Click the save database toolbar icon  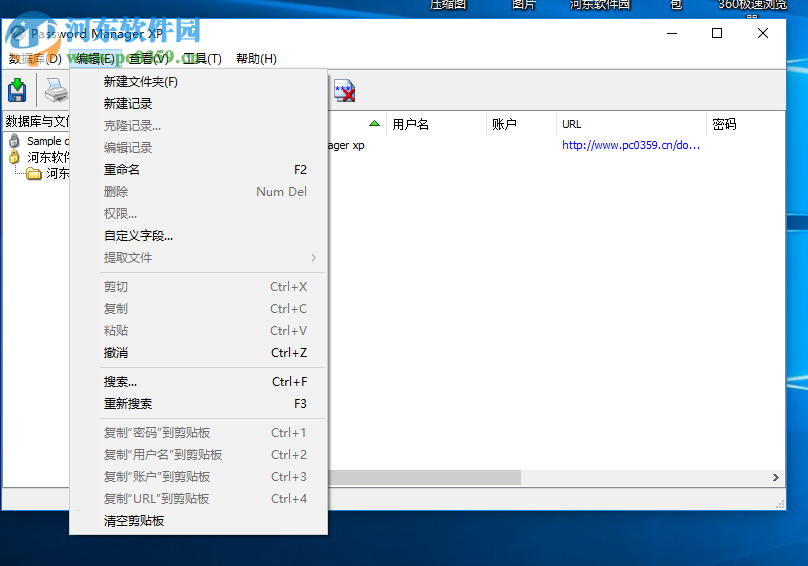(17, 90)
